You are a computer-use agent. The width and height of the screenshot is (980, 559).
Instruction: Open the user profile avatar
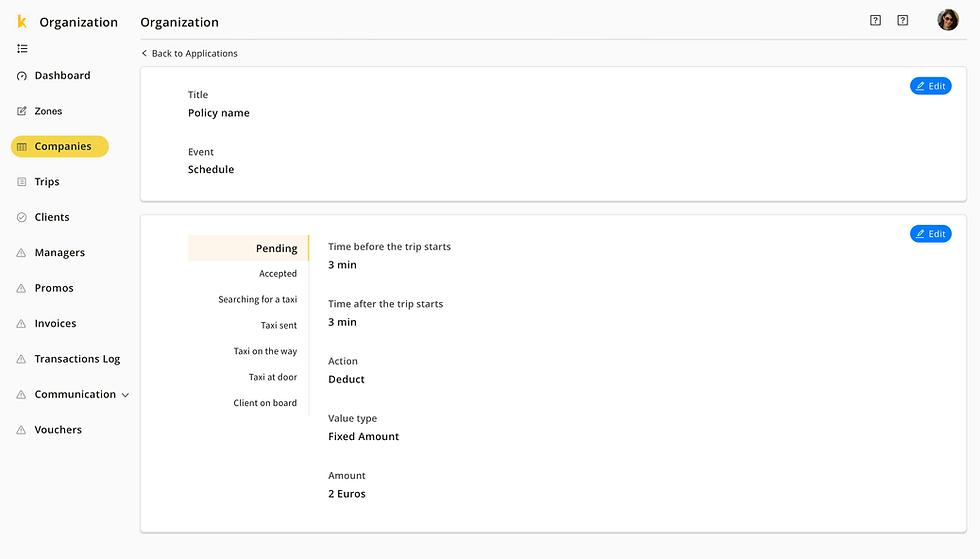click(x=947, y=20)
